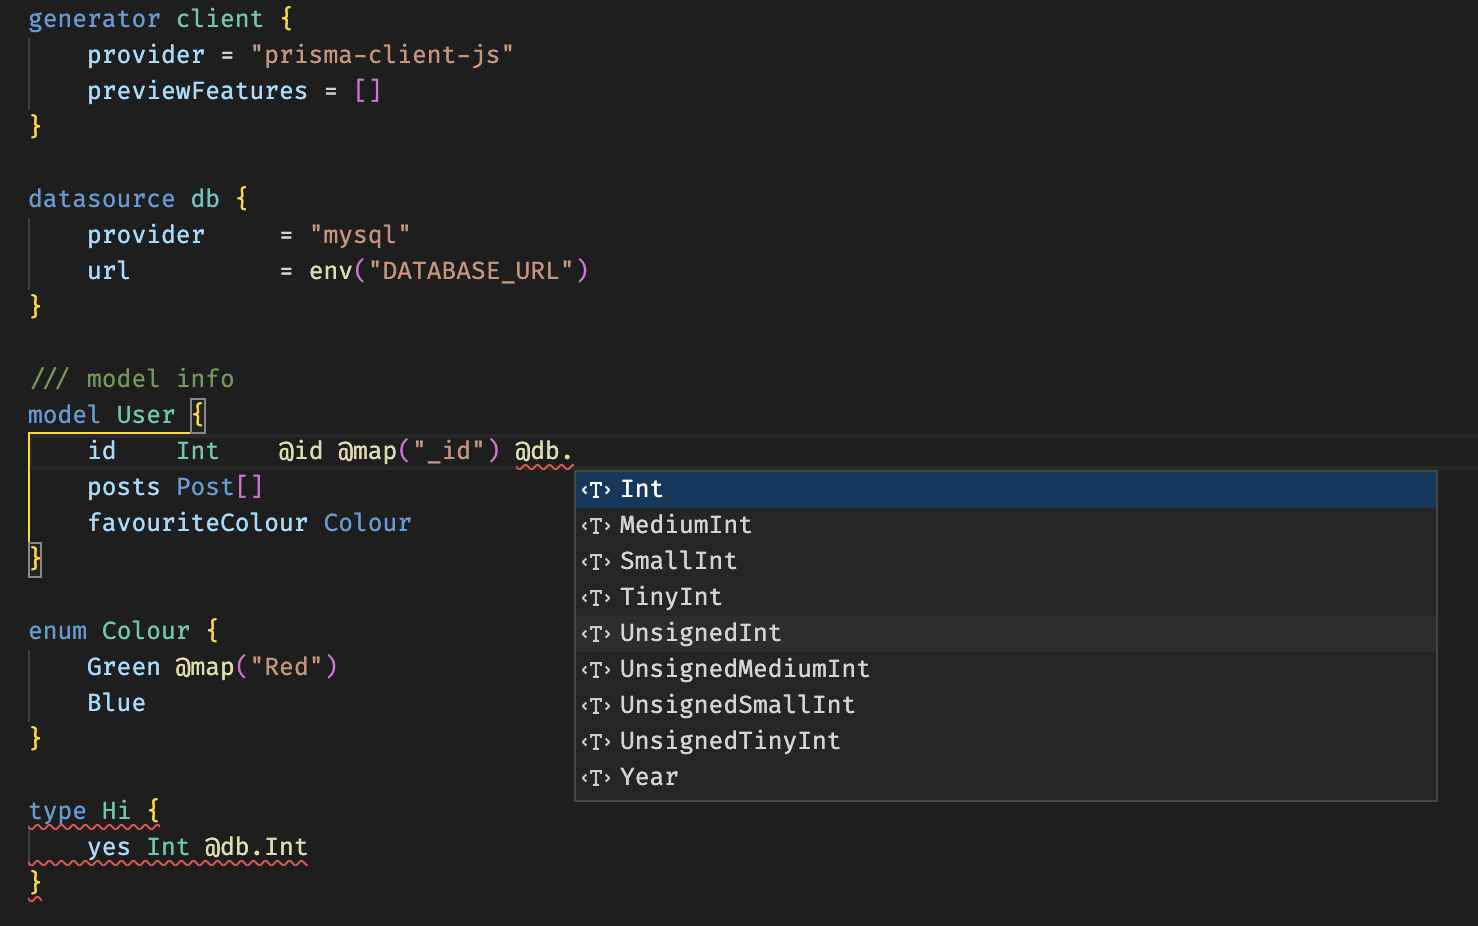This screenshot has width=1478, height=926.
Task: Click the type icon beside UnsignedSmallInt suggestion
Action: [595, 705]
